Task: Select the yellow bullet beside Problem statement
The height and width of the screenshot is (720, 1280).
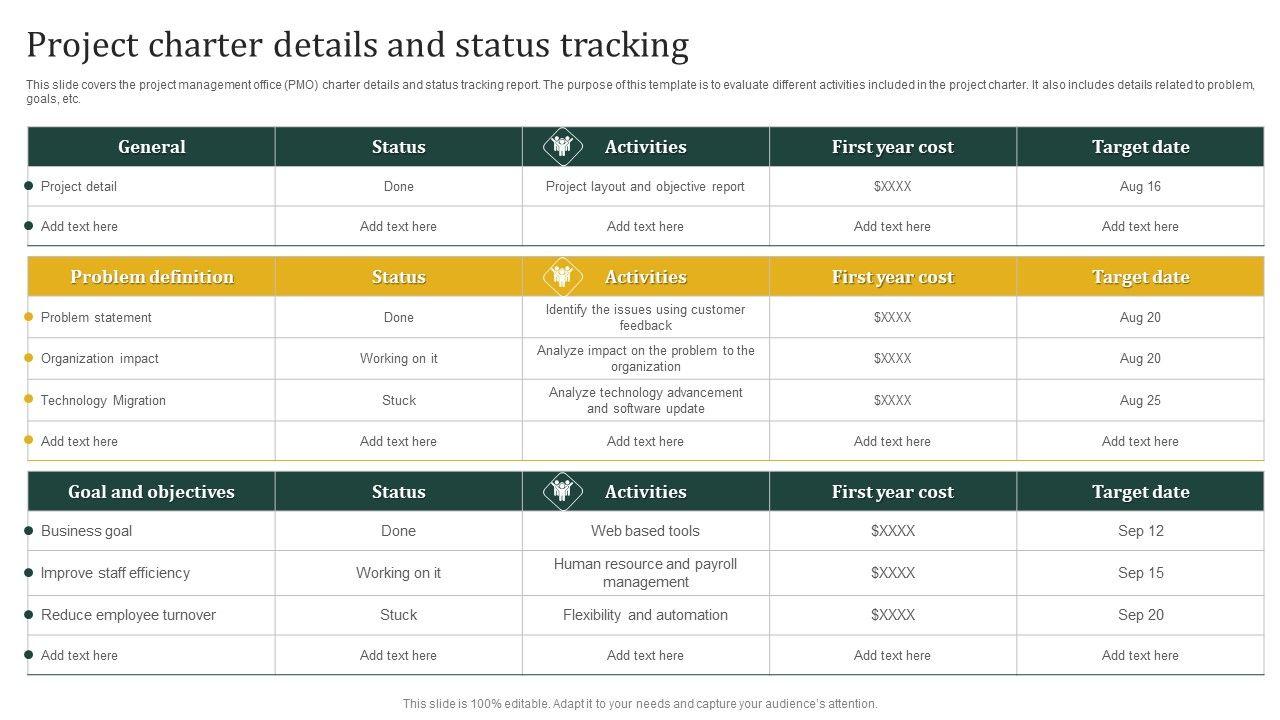Action: pos(29,317)
